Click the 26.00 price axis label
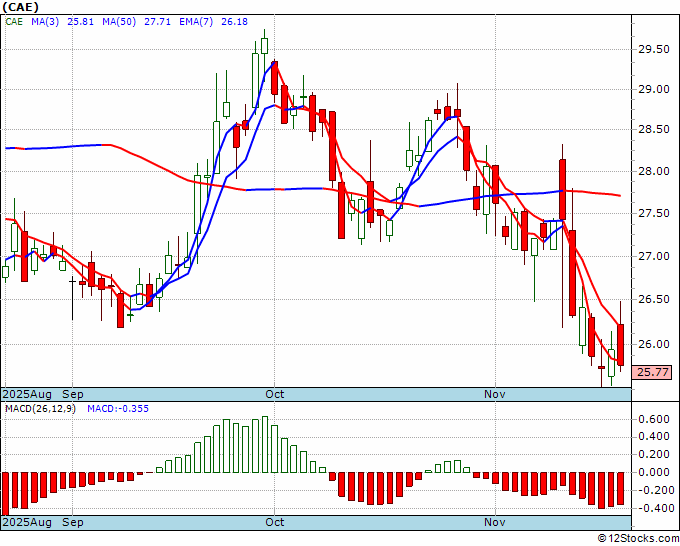Screen dimensions: 680x546 coord(654,344)
